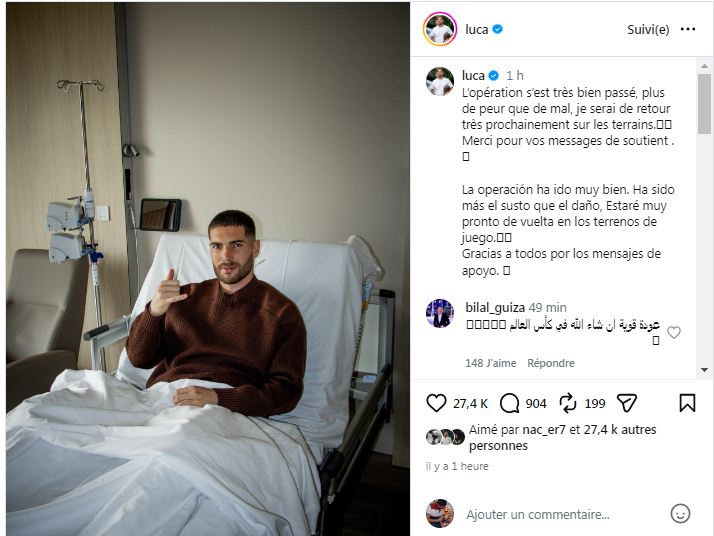
Task: Like the post with heart icon
Action: click(x=436, y=403)
